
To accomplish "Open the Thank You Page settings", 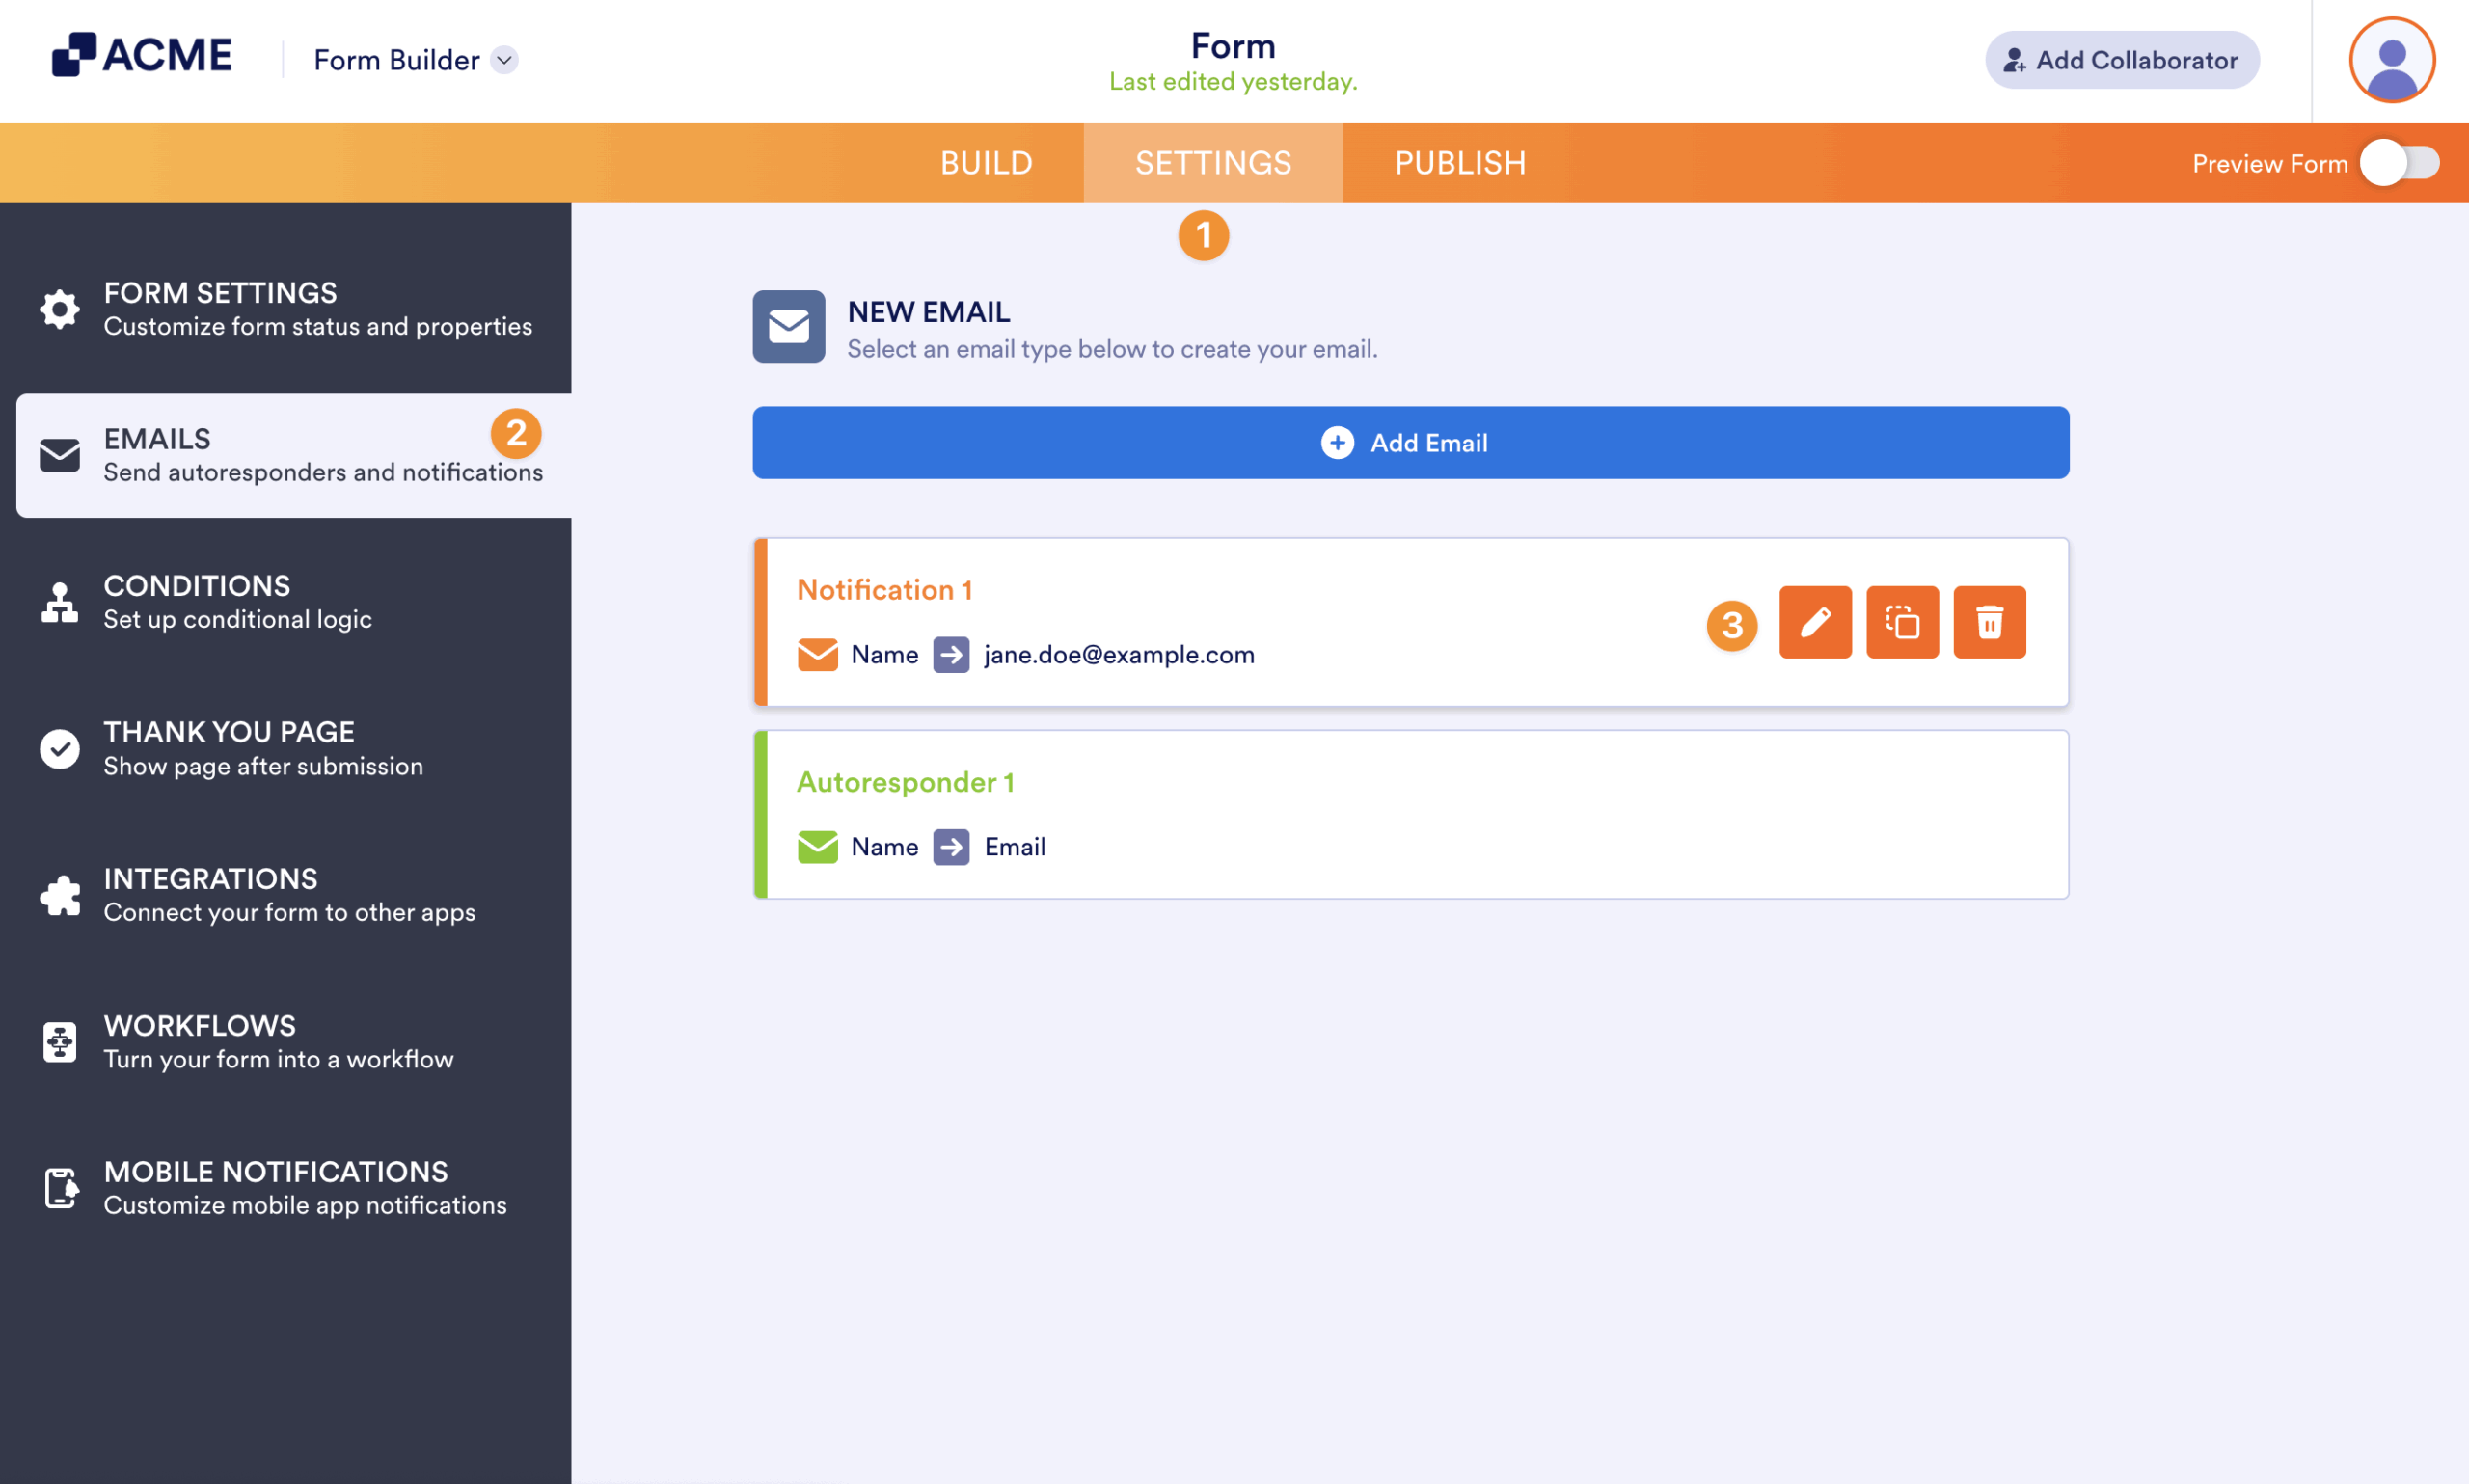I will pos(262,748).
